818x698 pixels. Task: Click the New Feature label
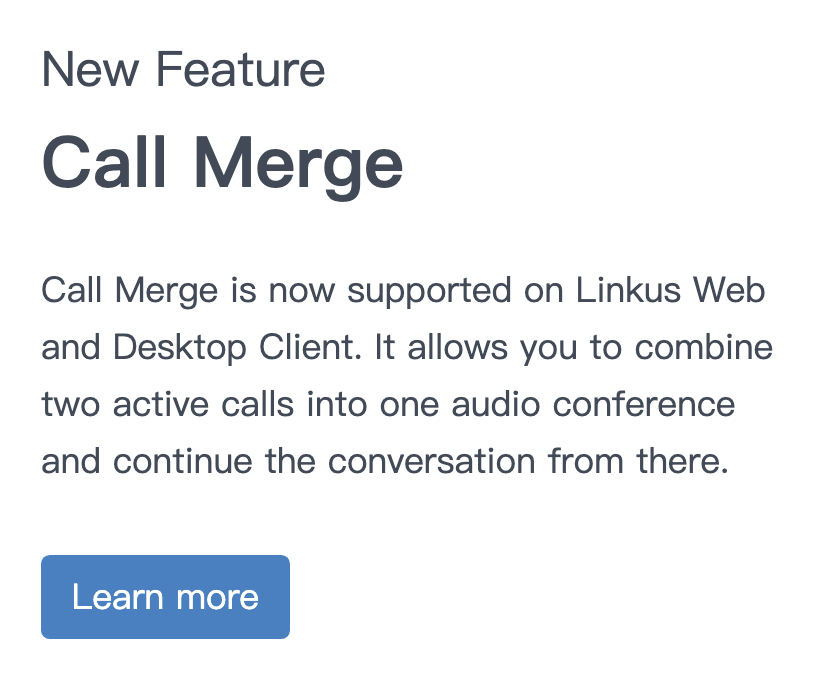tap(183, 71)
